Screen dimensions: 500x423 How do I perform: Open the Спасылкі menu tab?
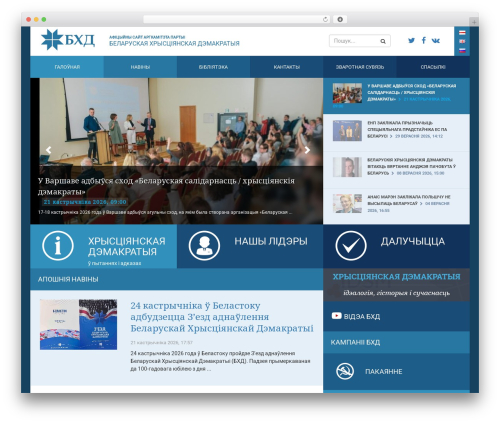[x=433, y=67]
